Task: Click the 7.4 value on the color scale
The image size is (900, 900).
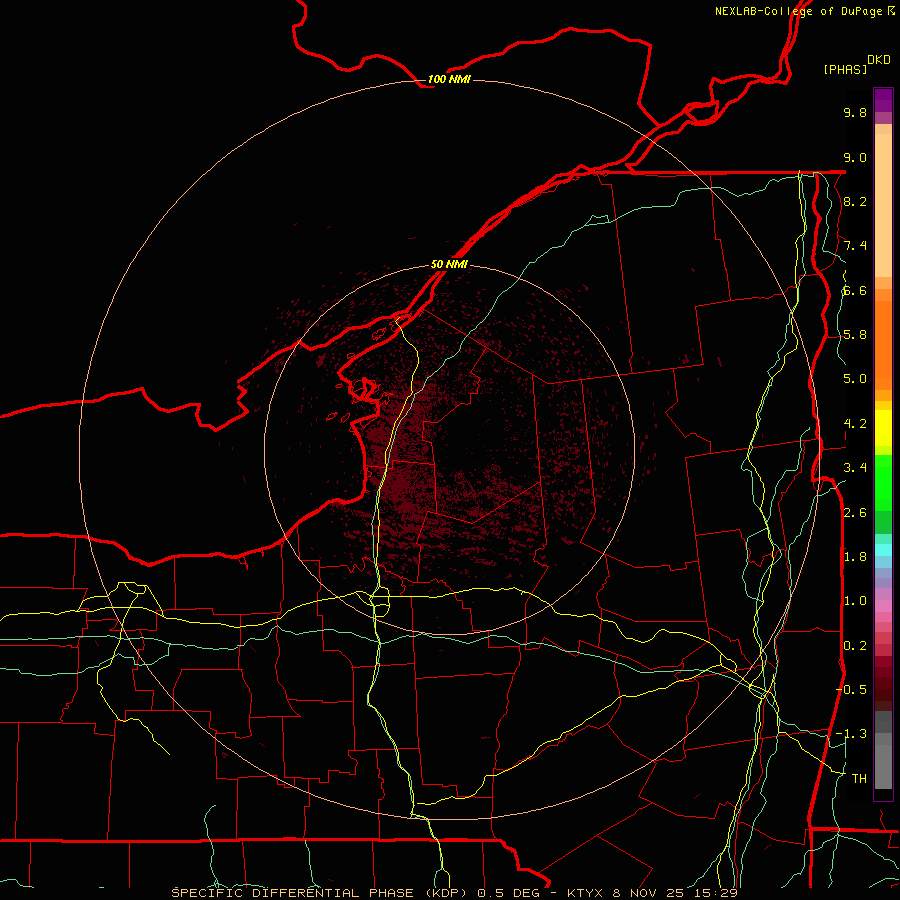Action: coord(855,246)
